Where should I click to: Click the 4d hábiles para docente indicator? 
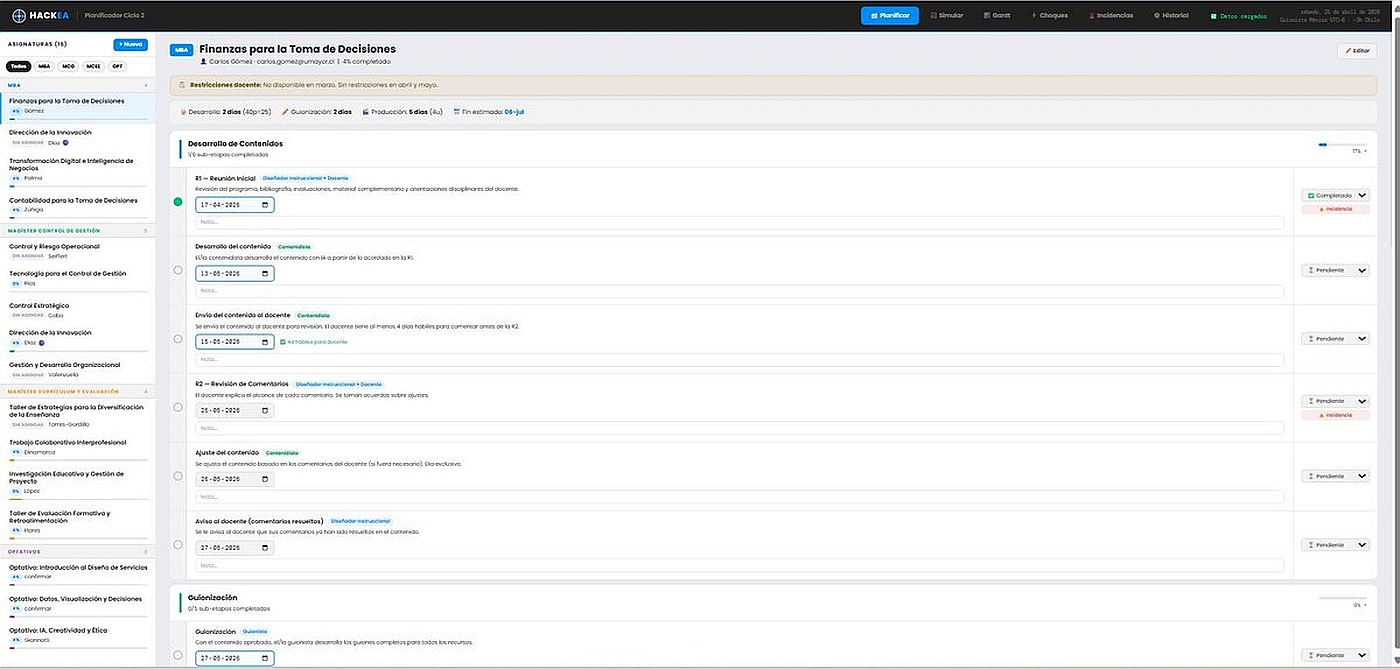(x=314, y=342)
